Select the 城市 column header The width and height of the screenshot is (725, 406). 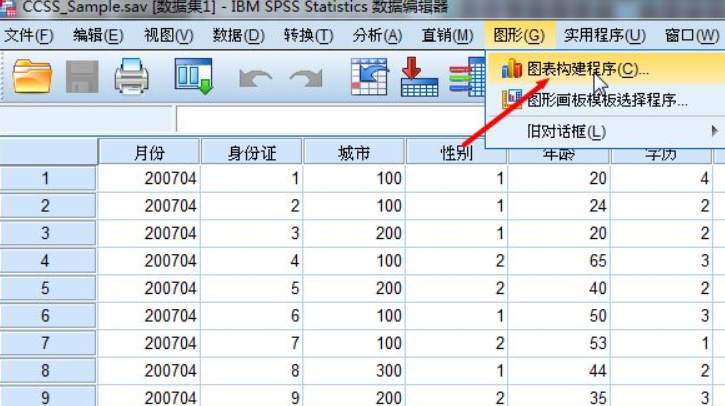[x=354, y=152]
